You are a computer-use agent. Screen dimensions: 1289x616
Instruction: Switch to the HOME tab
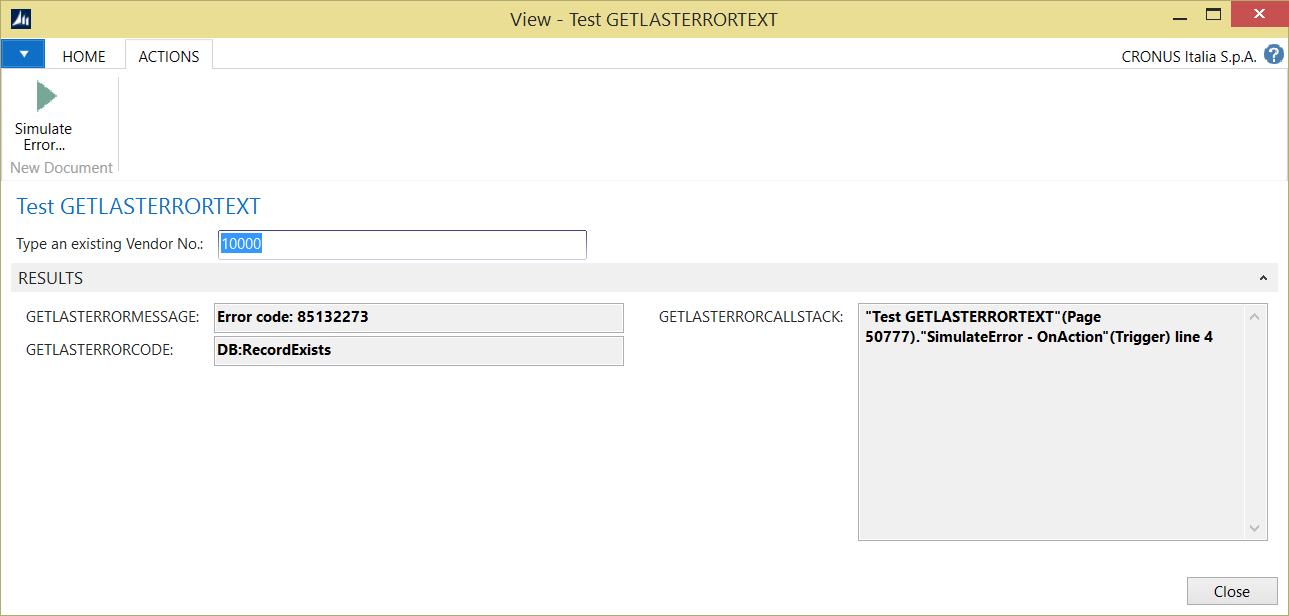tap(84, 56)
